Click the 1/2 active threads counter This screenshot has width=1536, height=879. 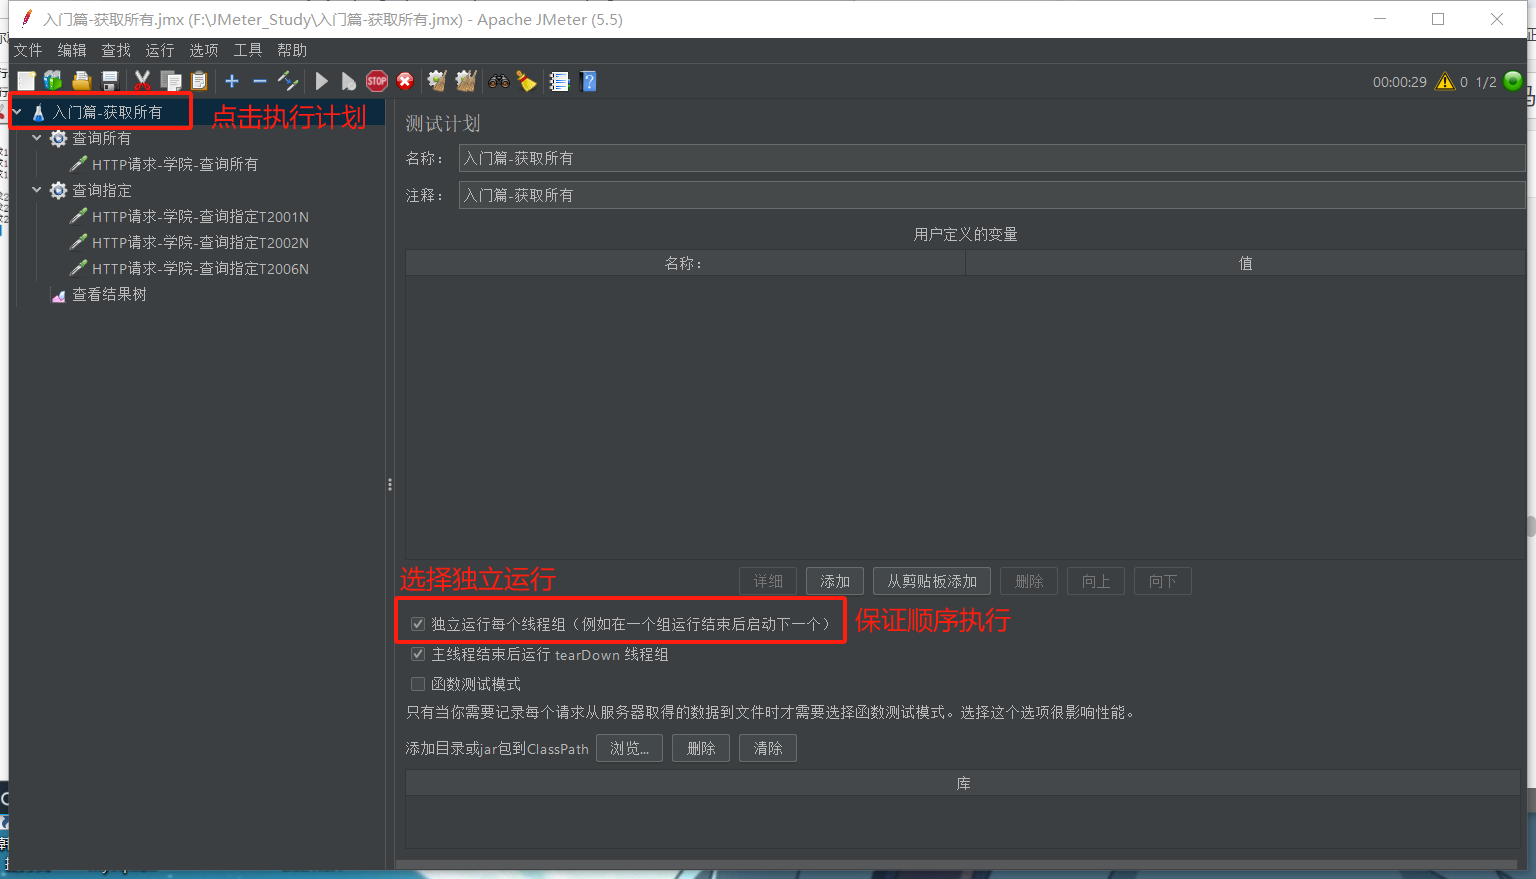click(1486, 82)
